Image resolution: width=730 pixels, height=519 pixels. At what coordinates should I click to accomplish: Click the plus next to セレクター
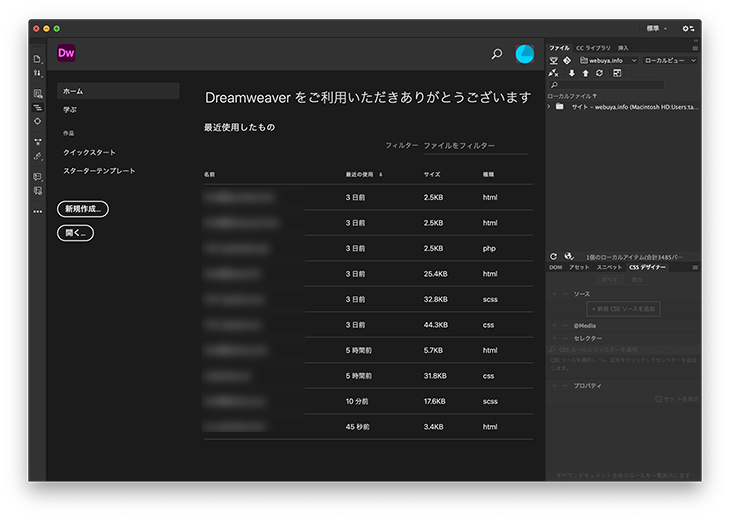(x=554, y=338)
